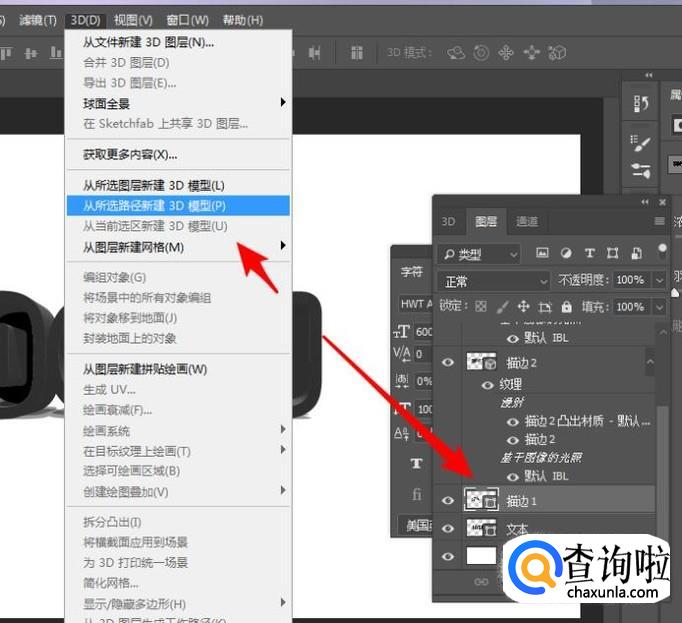
Task: Choose the 3D pan mode icon
Action: point(506,53)
